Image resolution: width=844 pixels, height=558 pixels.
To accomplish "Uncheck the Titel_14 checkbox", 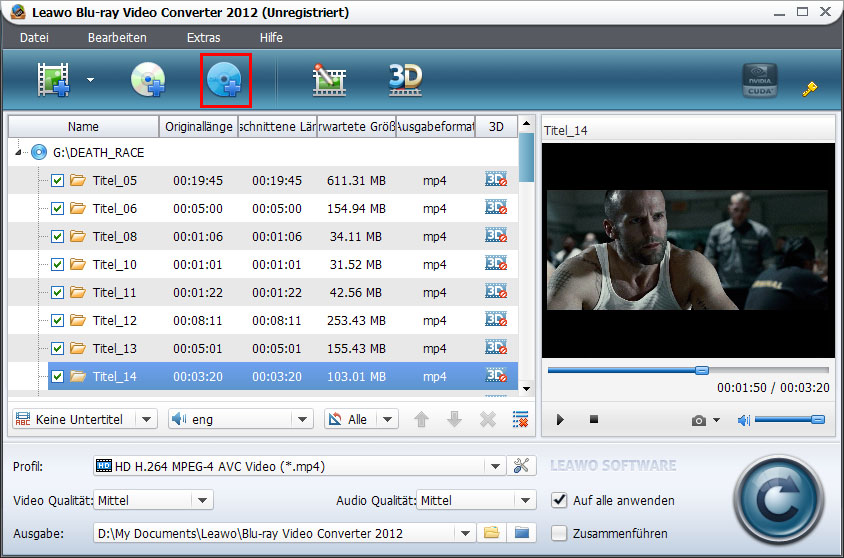I will click(x=58, y=376).
